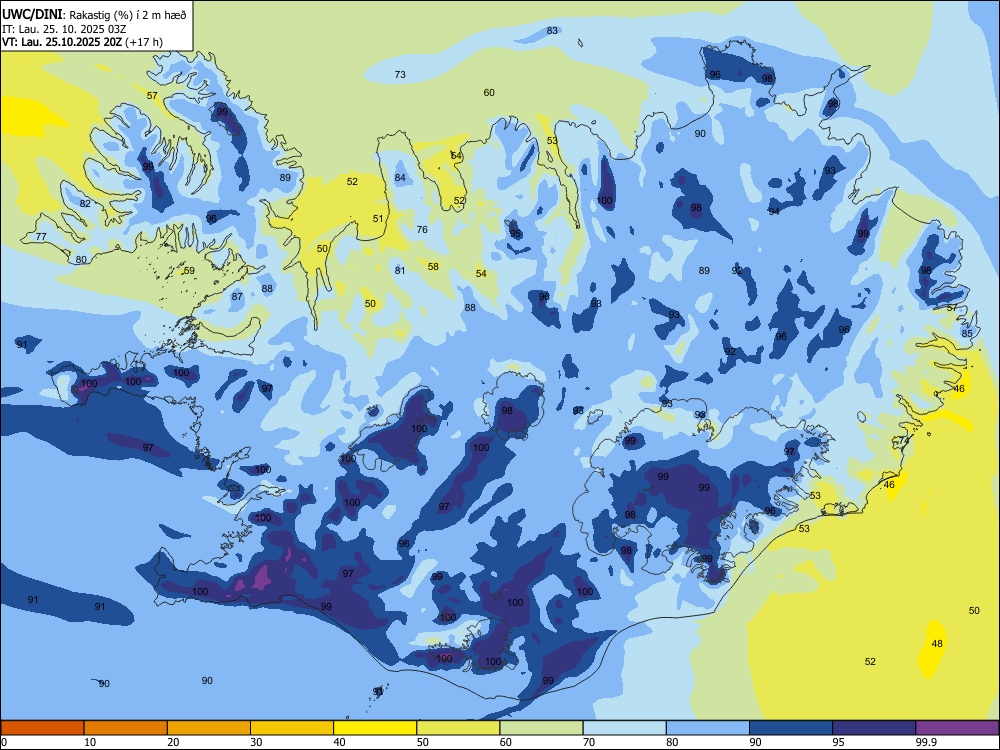
Task: Click the legend tick label '99.9'
Action: [x=926, y=742]
